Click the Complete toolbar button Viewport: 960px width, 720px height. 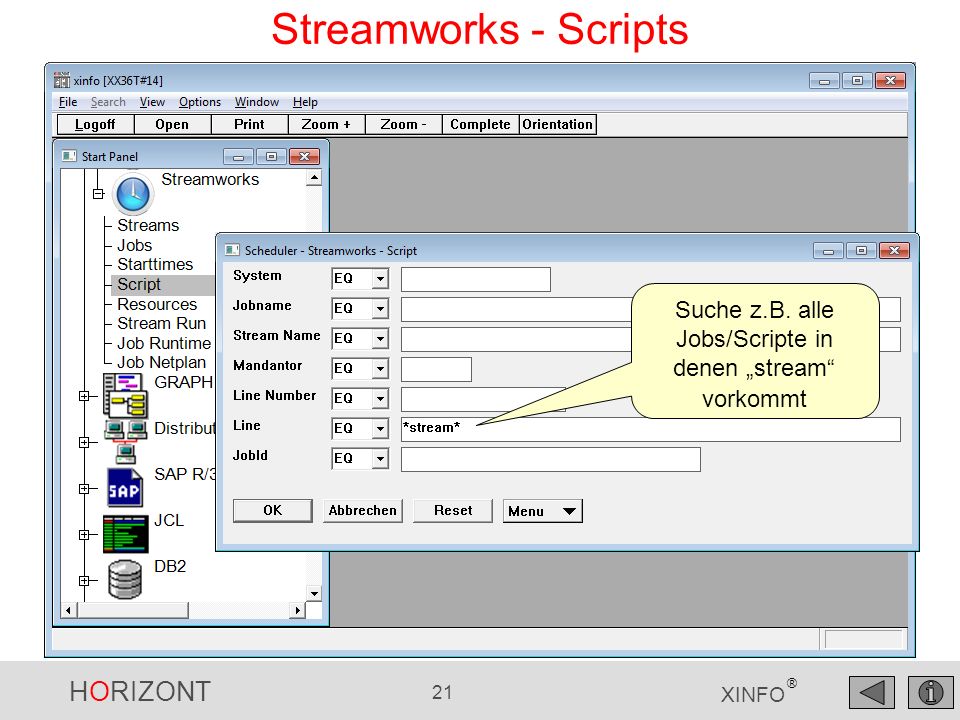coord(481,124)
